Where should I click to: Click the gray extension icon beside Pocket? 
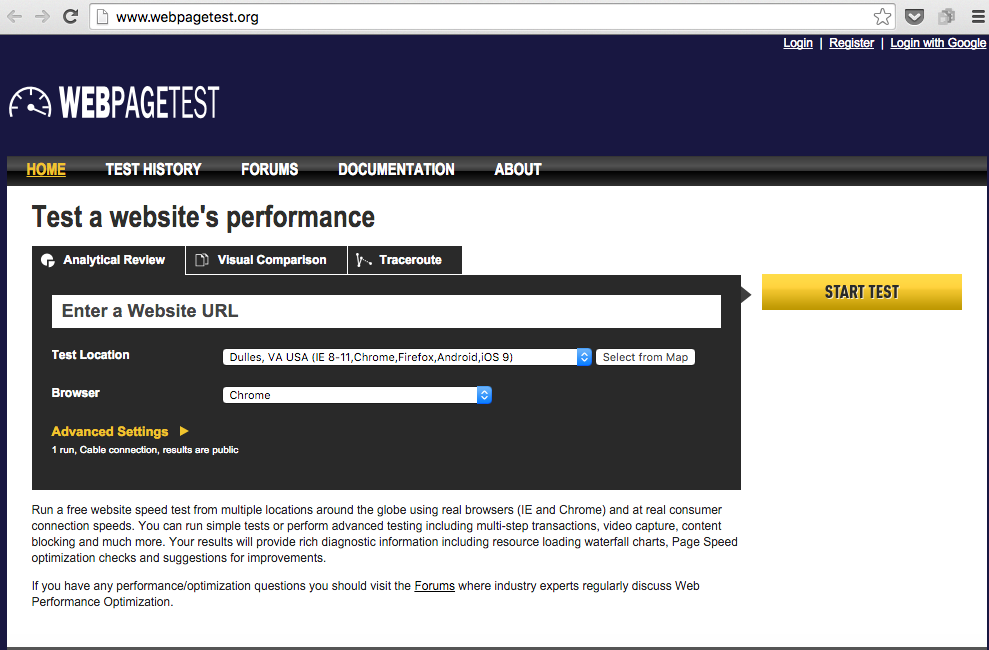tap(946, 16)
